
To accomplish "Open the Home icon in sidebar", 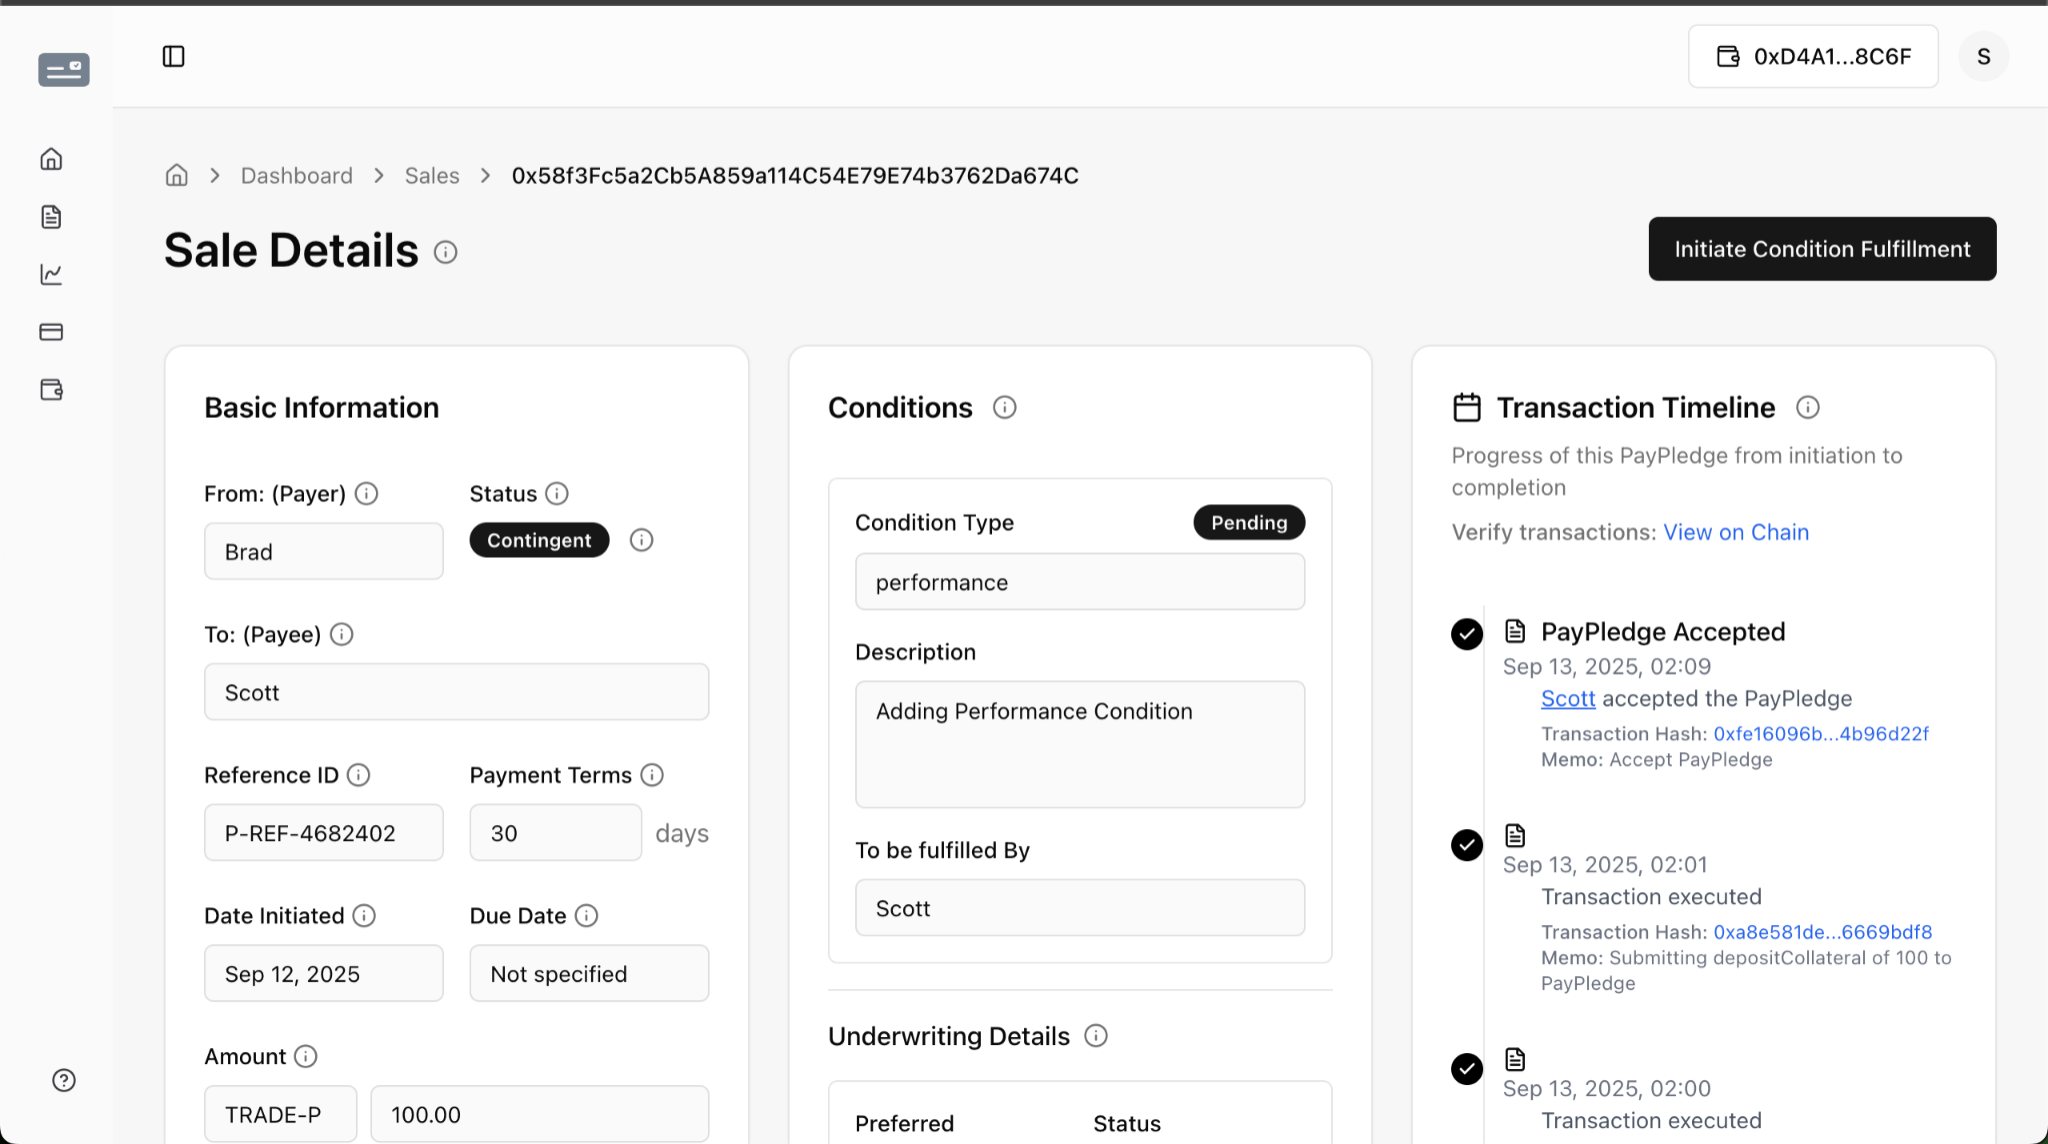I will (x=51, y=159).
